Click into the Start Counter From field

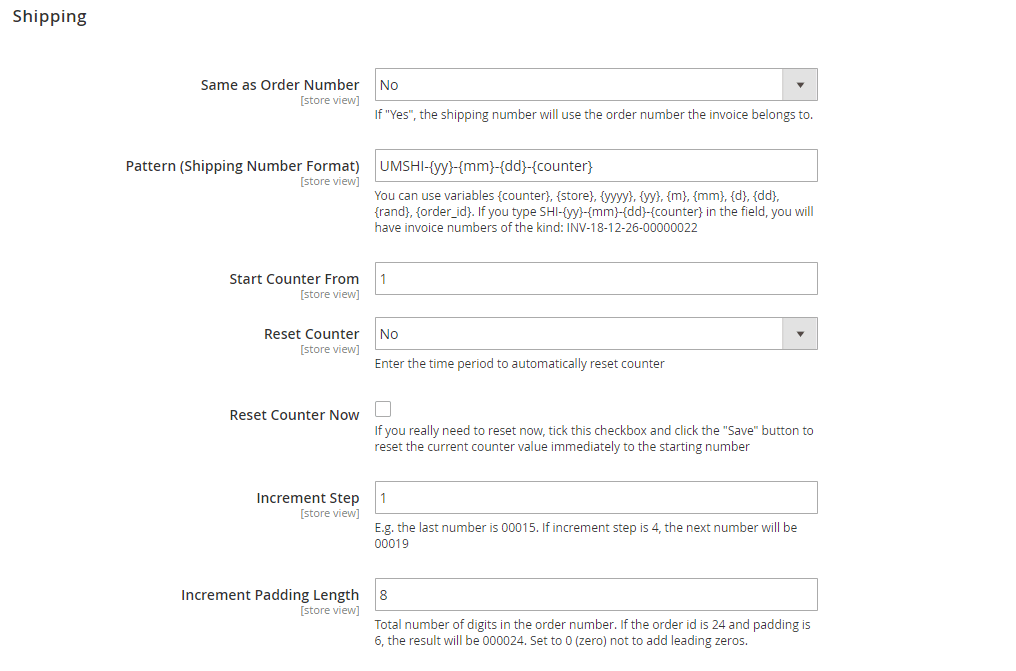pyautogui.click(x=595, y=279)
